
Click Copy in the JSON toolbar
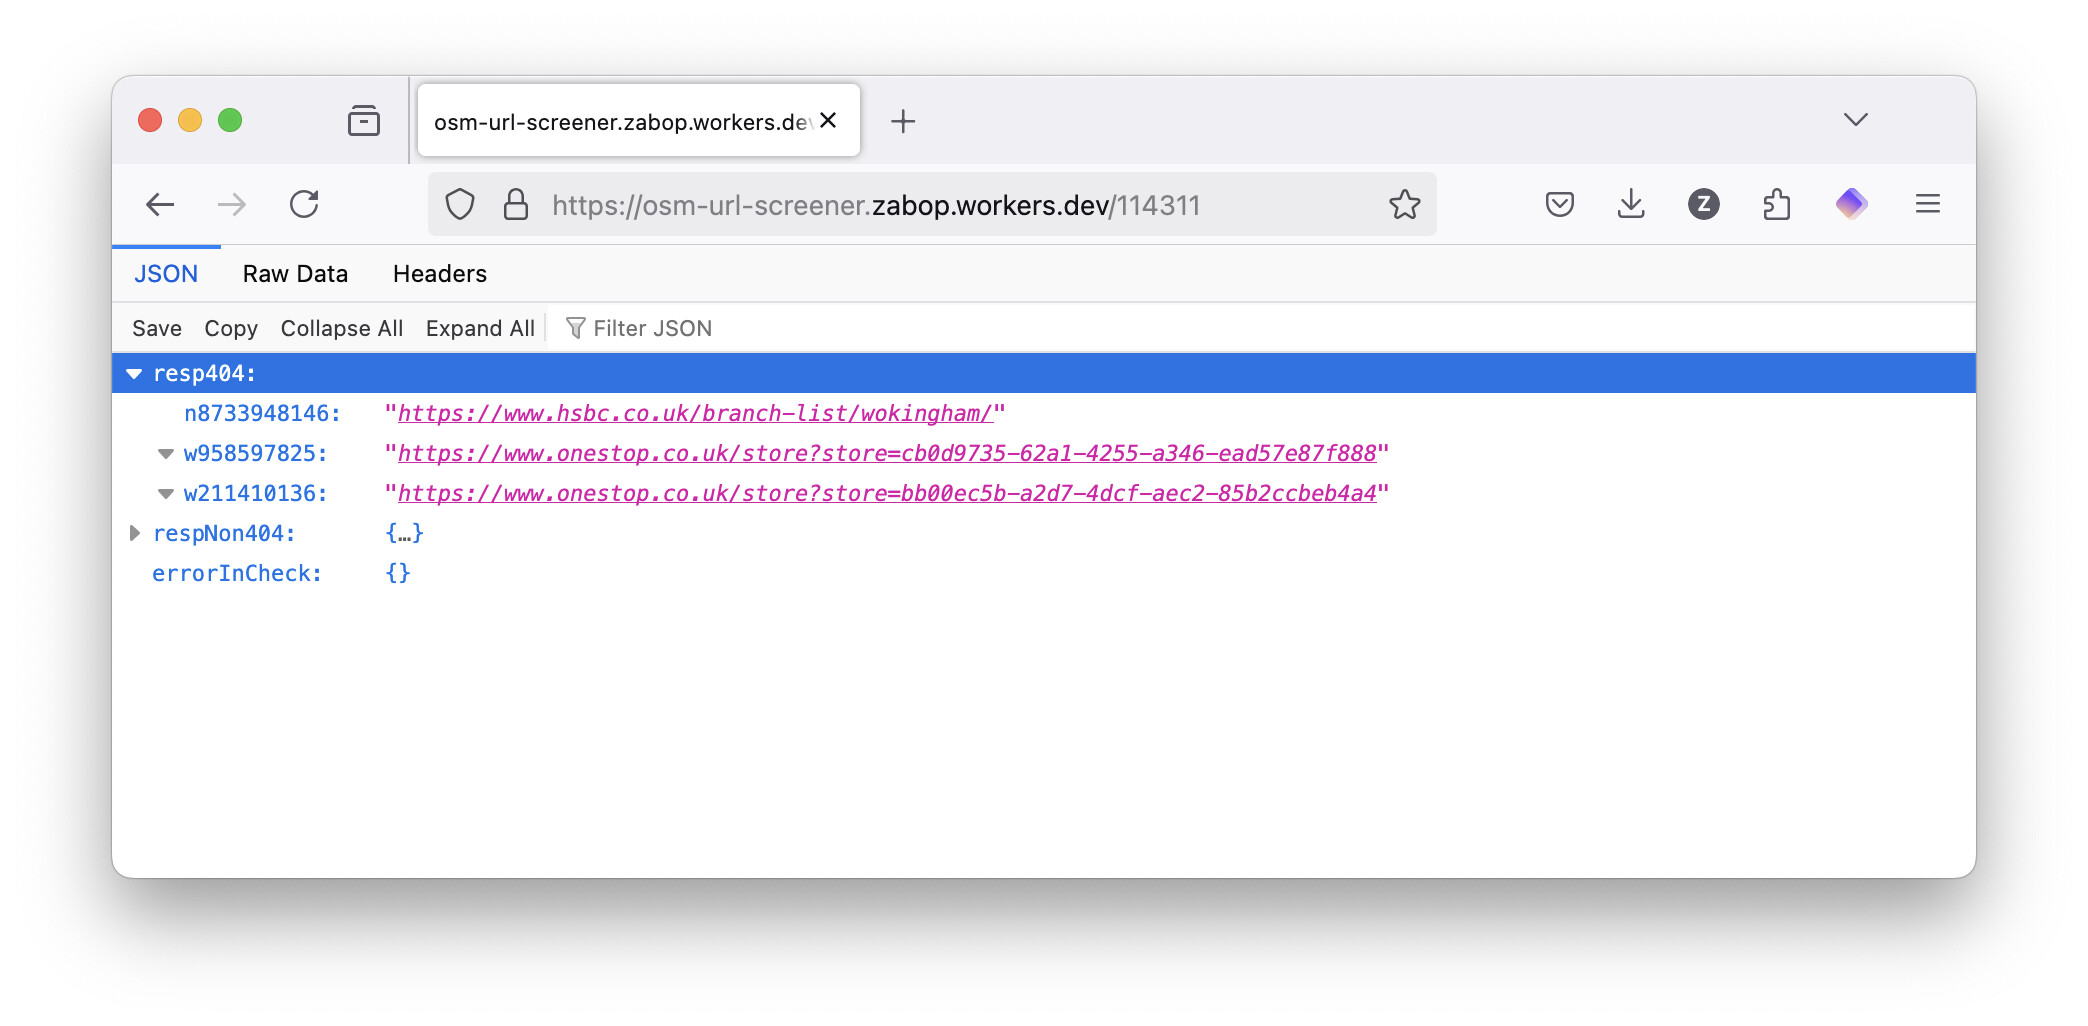231,329
